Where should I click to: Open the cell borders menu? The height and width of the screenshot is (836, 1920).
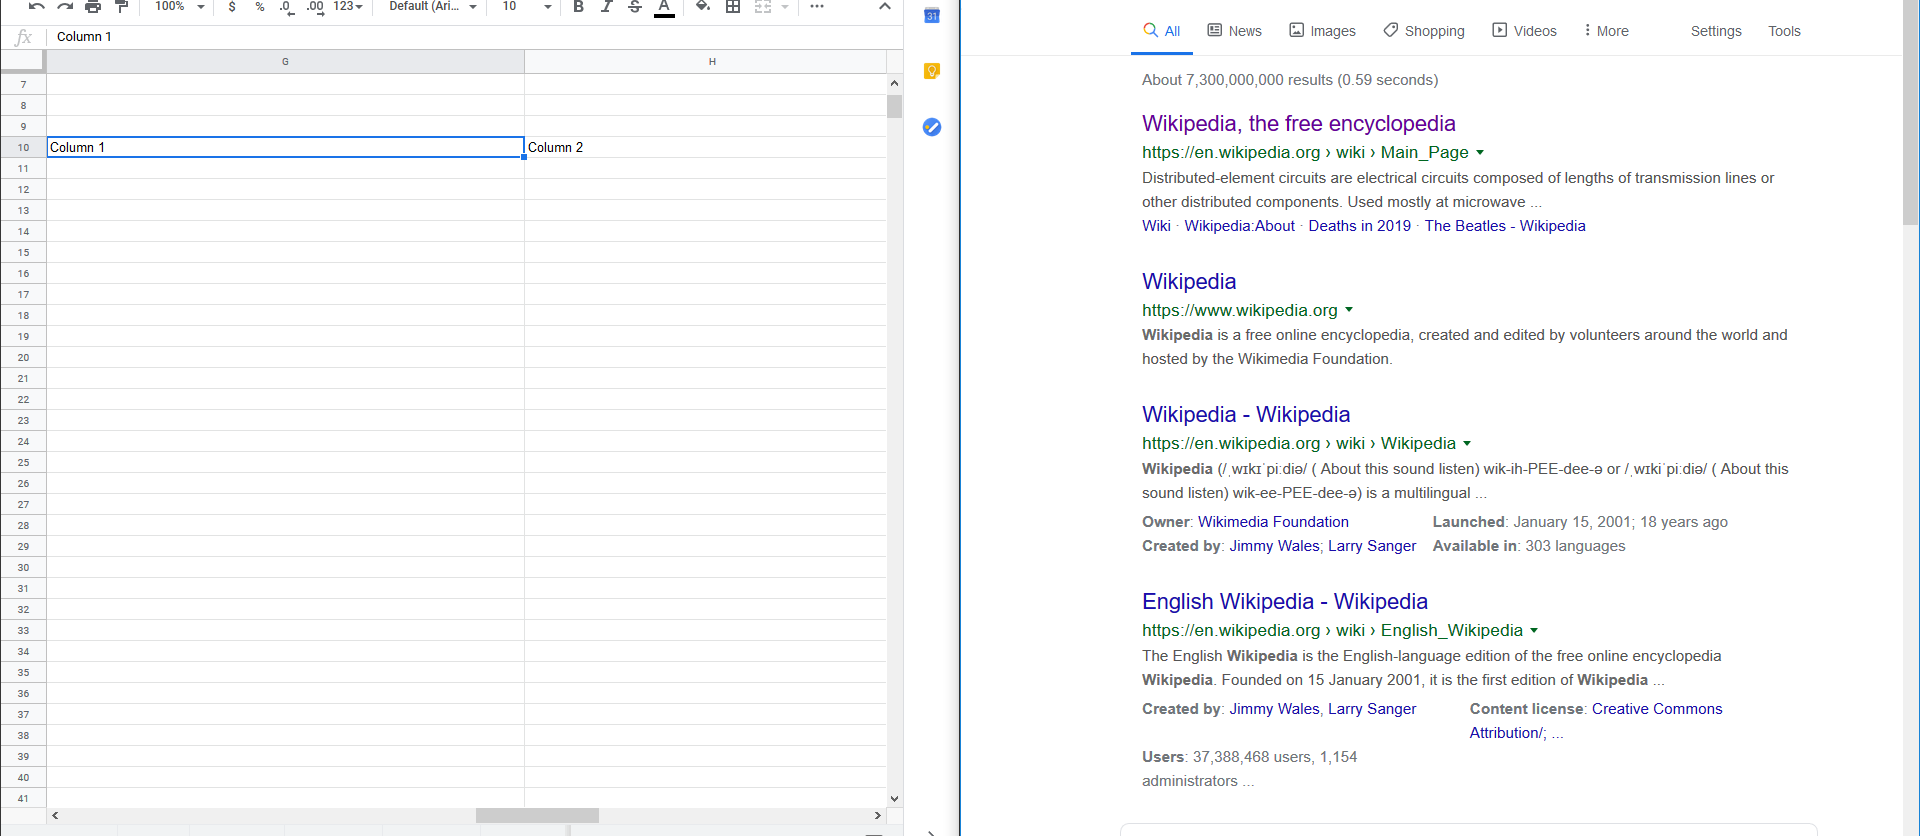(x=733, y=6)
